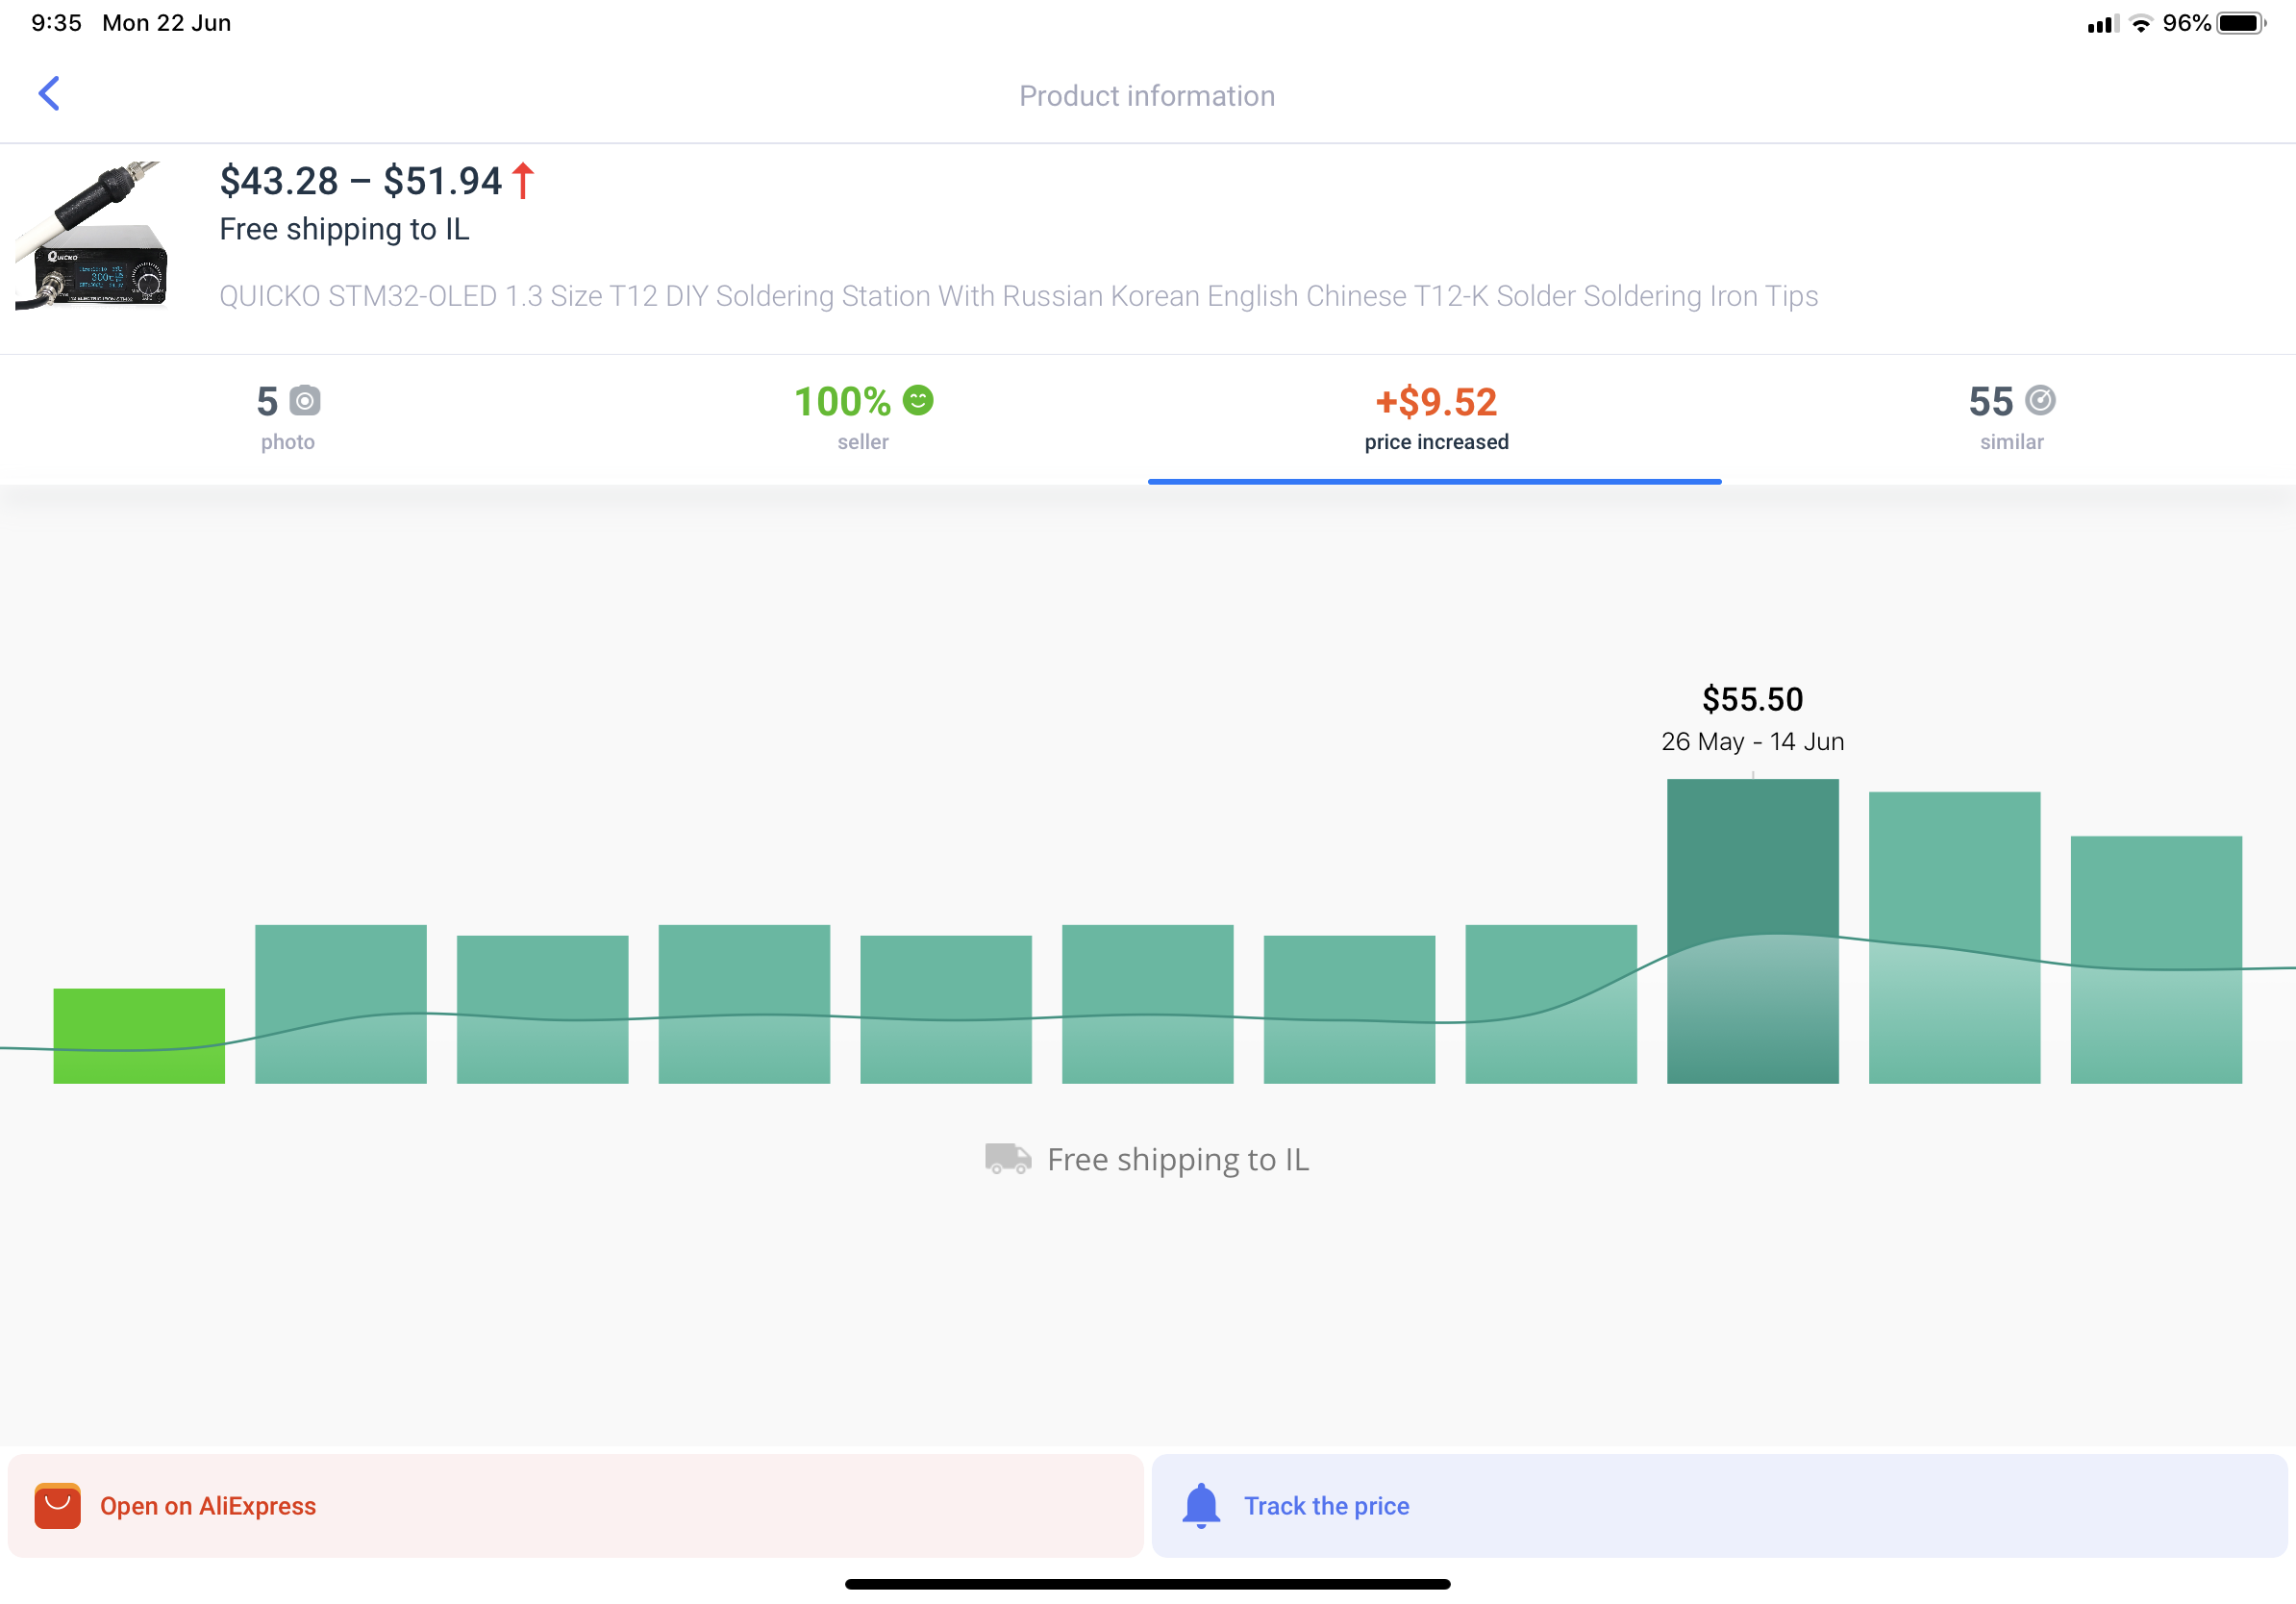Open the 55 similar products tab
This screenshot has width=2296, height=1604.
2010,418
